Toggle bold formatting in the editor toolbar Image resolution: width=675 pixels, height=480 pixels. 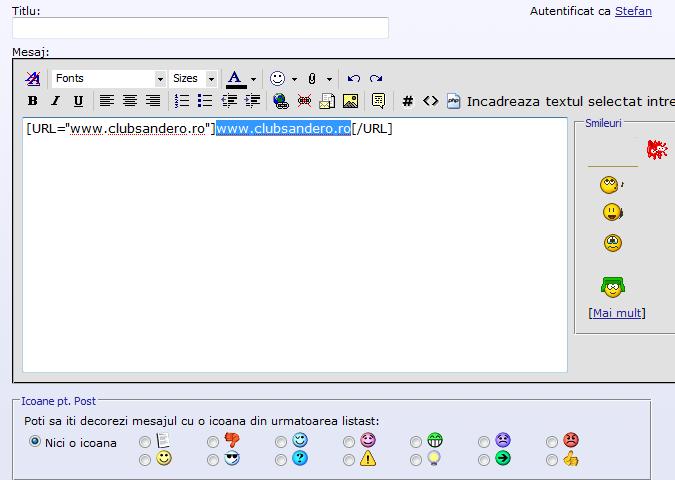(33, 101)
